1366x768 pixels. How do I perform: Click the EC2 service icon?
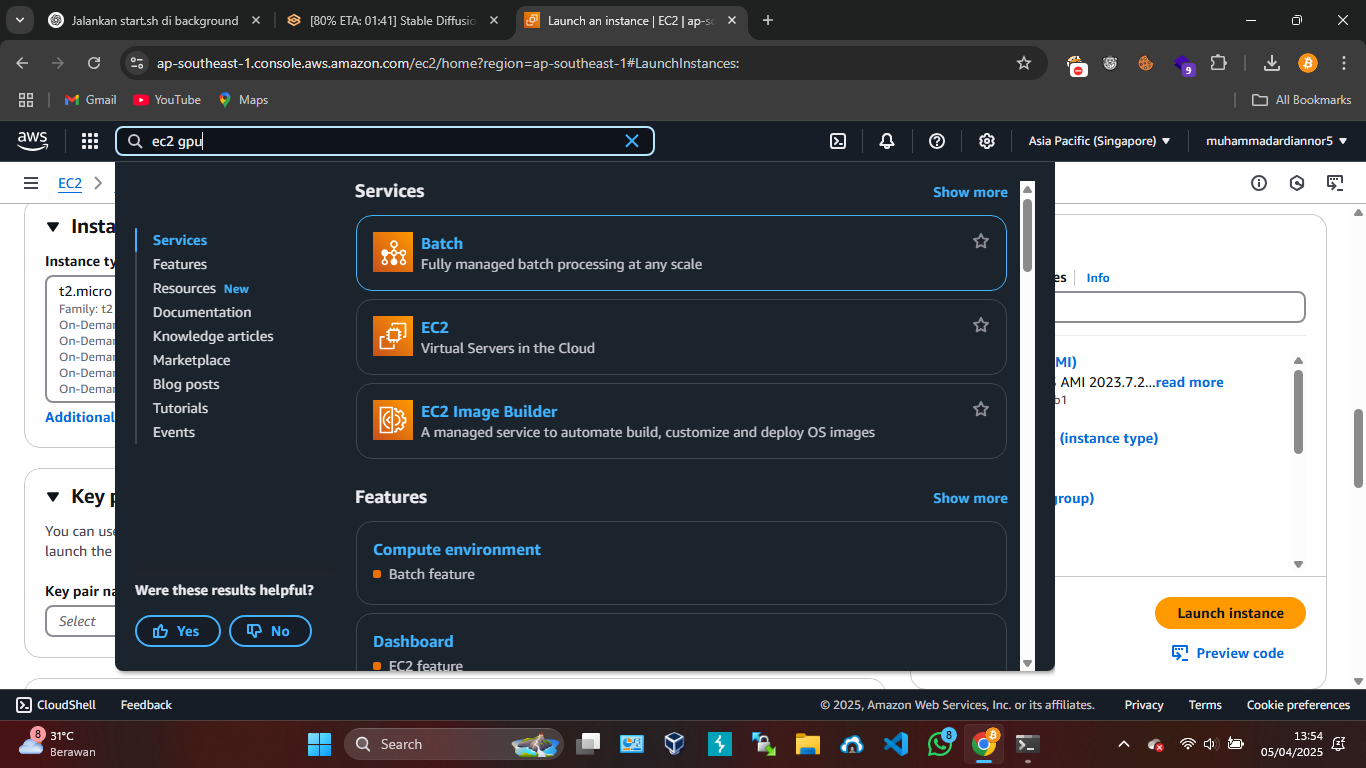393,336
